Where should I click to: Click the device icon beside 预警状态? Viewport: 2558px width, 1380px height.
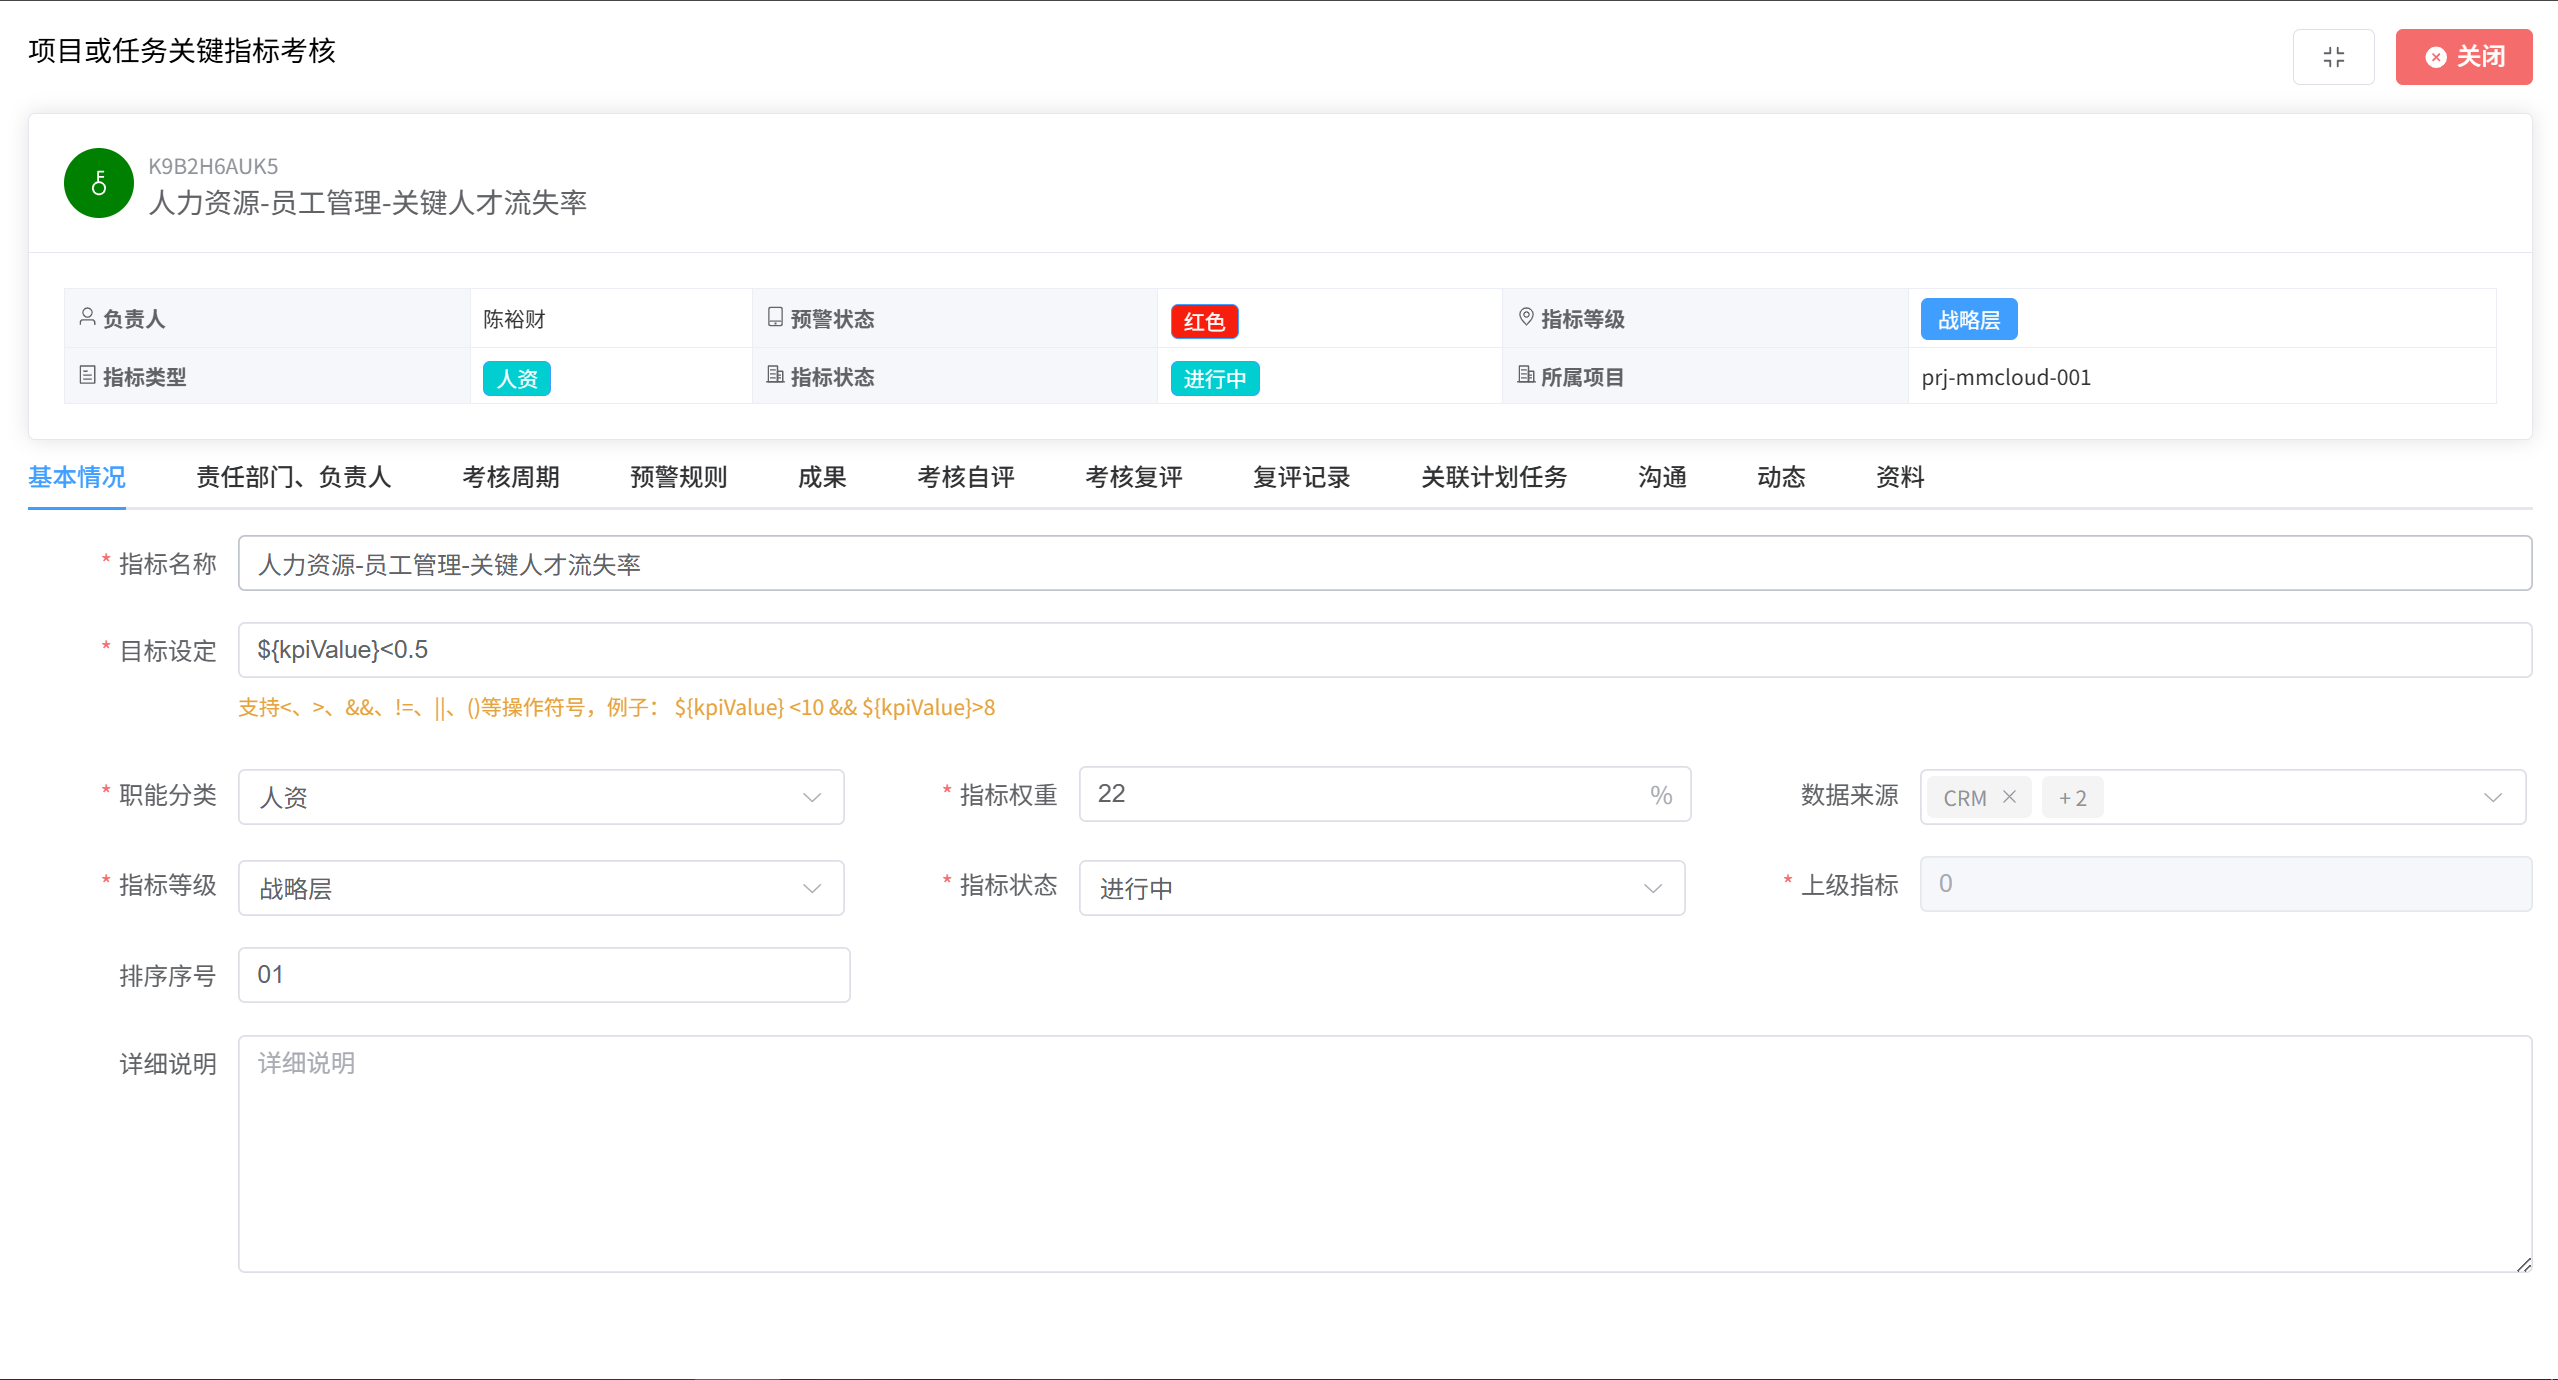coord(775,318)
